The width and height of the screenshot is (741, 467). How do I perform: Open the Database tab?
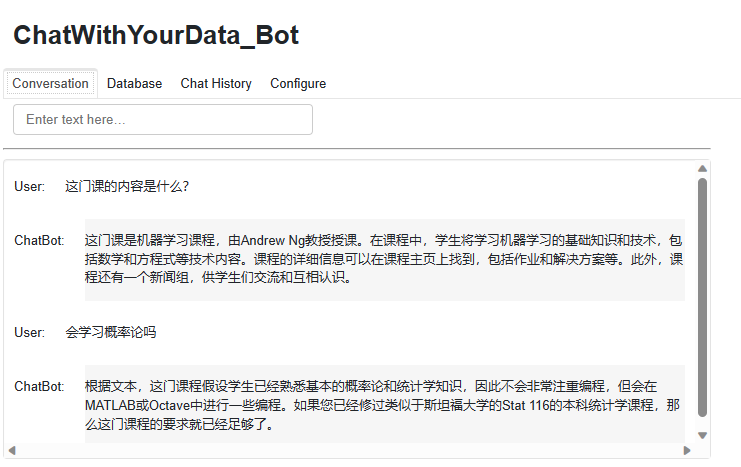134,83
